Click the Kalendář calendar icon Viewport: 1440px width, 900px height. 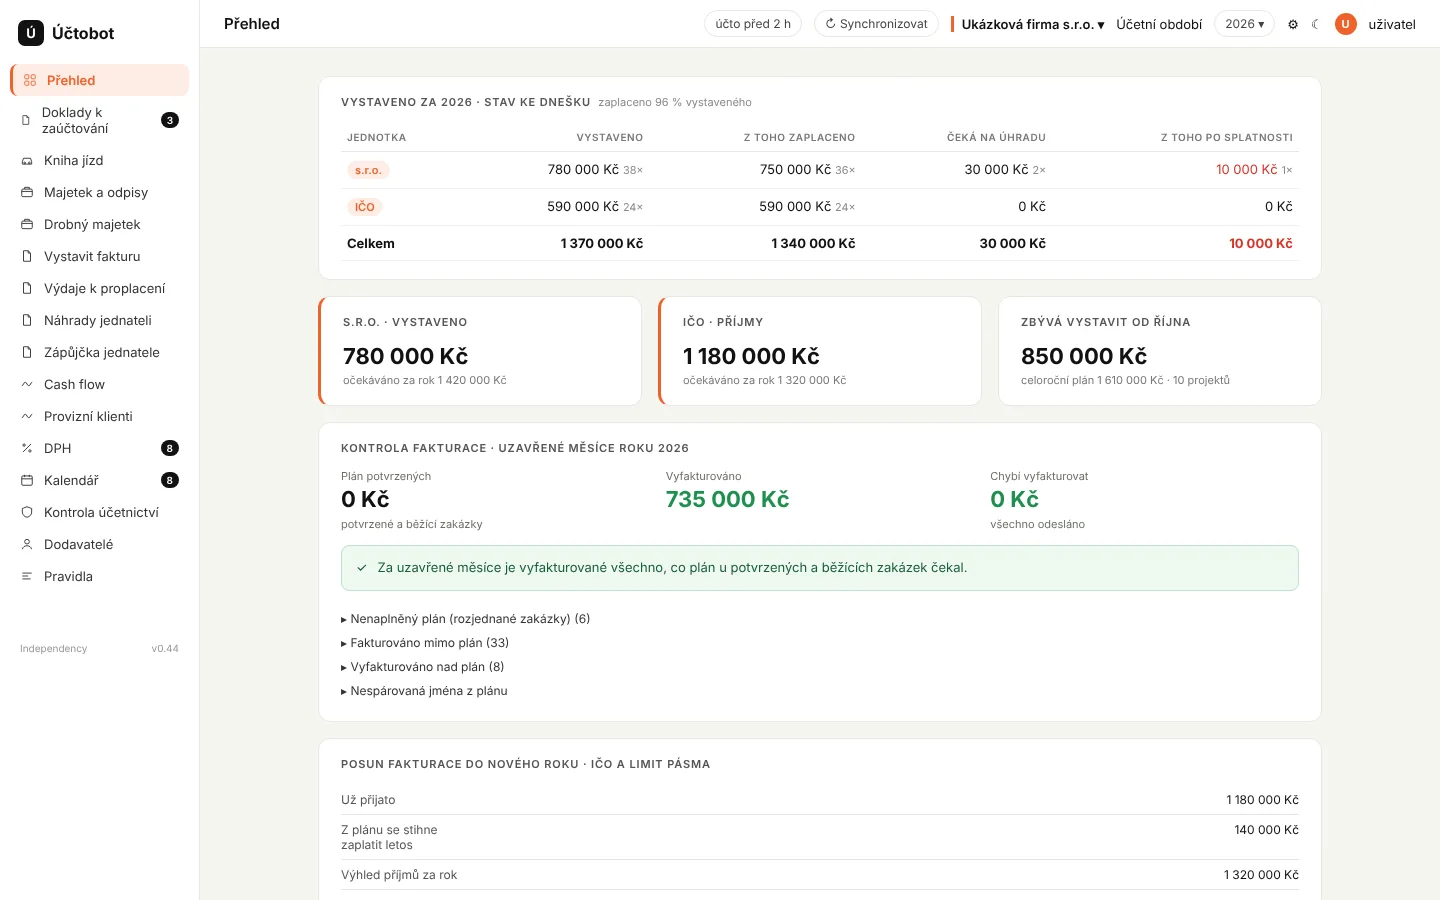point(27,480)
